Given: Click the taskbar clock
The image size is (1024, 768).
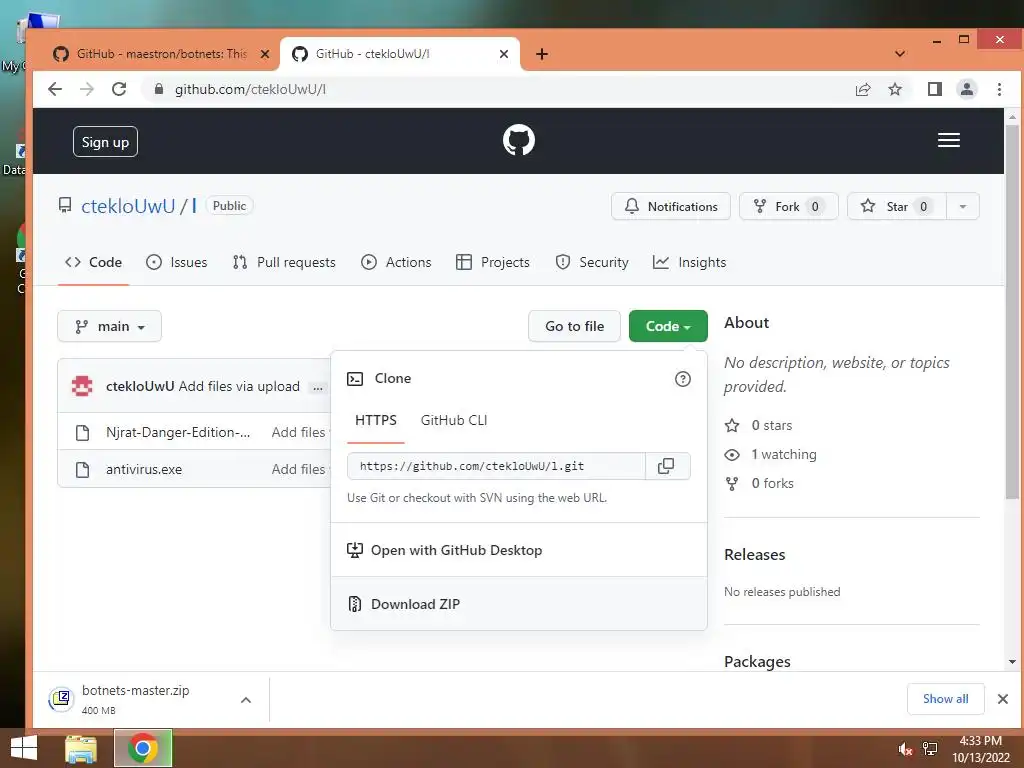Looking at the screenshot, I should 980,749.
